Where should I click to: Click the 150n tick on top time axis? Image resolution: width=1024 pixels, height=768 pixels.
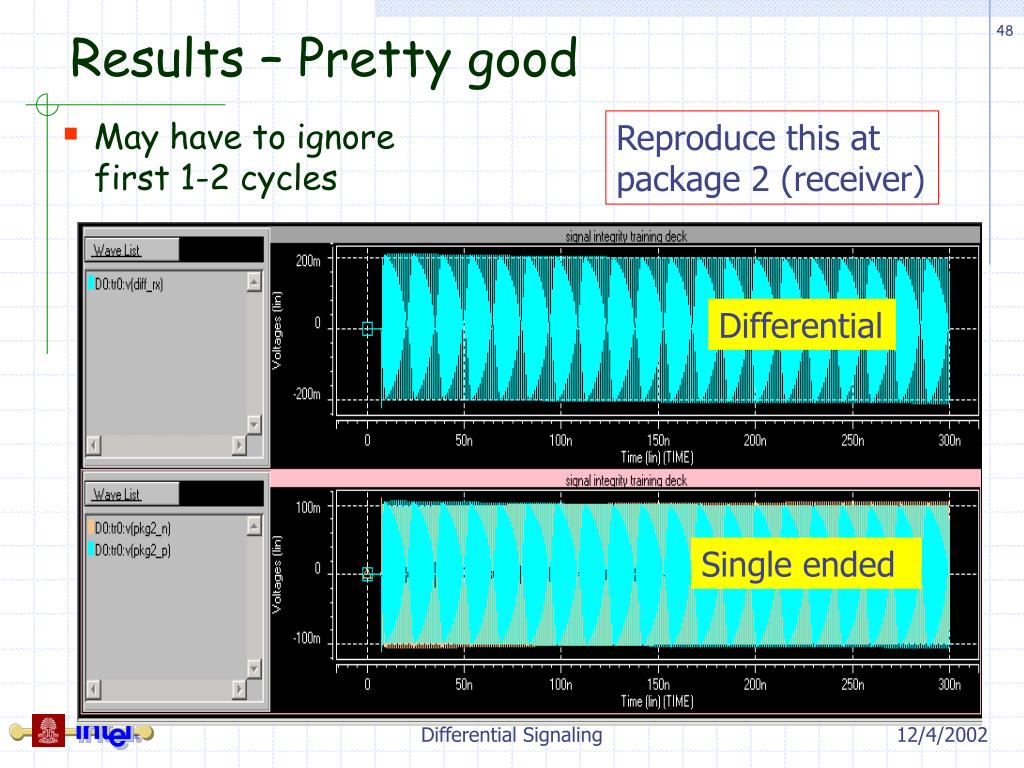pyautogui.click(x=658, y=440)
